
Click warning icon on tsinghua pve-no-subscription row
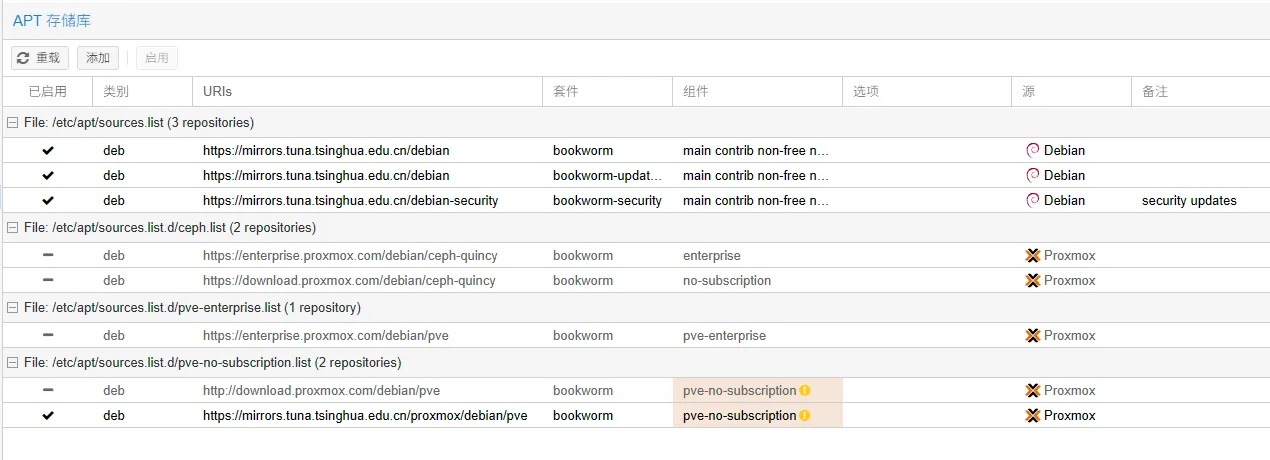[x=805, y=415]
